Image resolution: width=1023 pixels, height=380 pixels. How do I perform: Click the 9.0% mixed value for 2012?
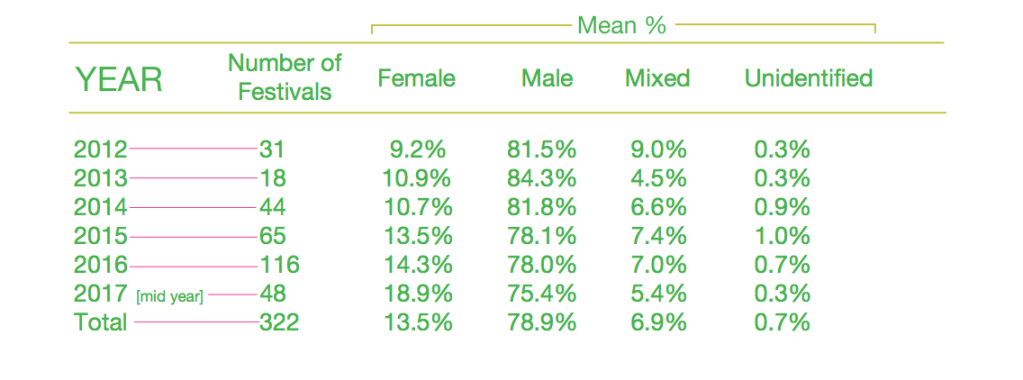click(x=655, y=150)
